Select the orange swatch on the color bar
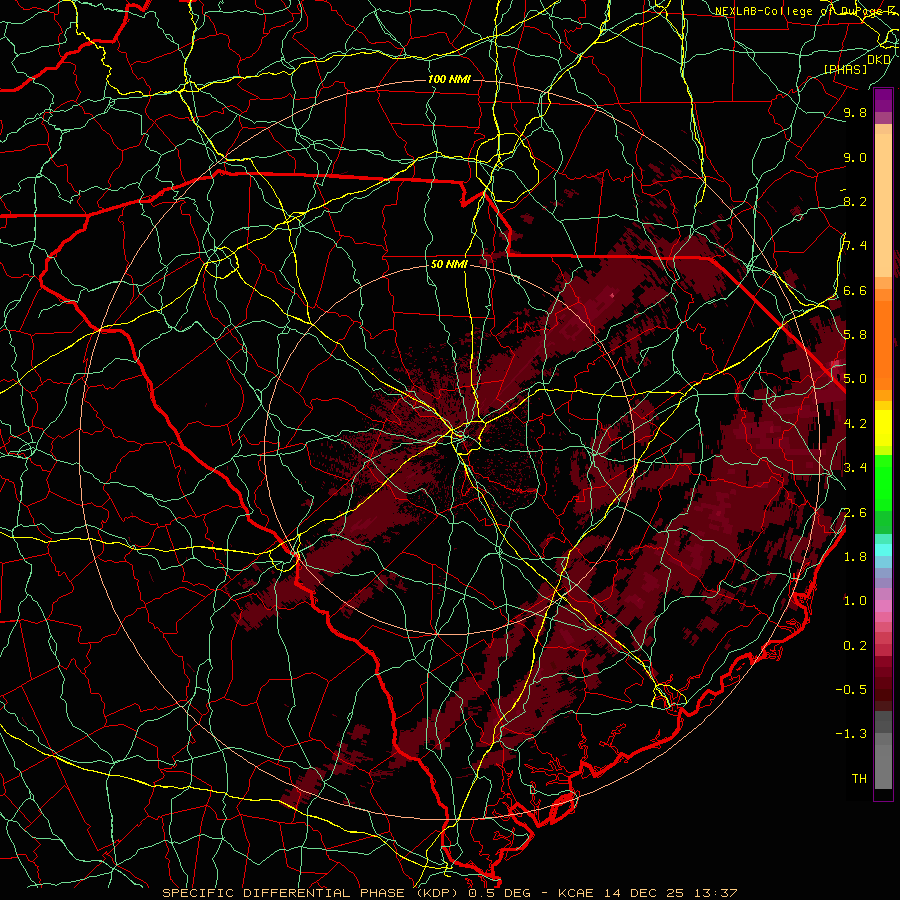Viewport: 900px width, 900px height. coord(883,346)
